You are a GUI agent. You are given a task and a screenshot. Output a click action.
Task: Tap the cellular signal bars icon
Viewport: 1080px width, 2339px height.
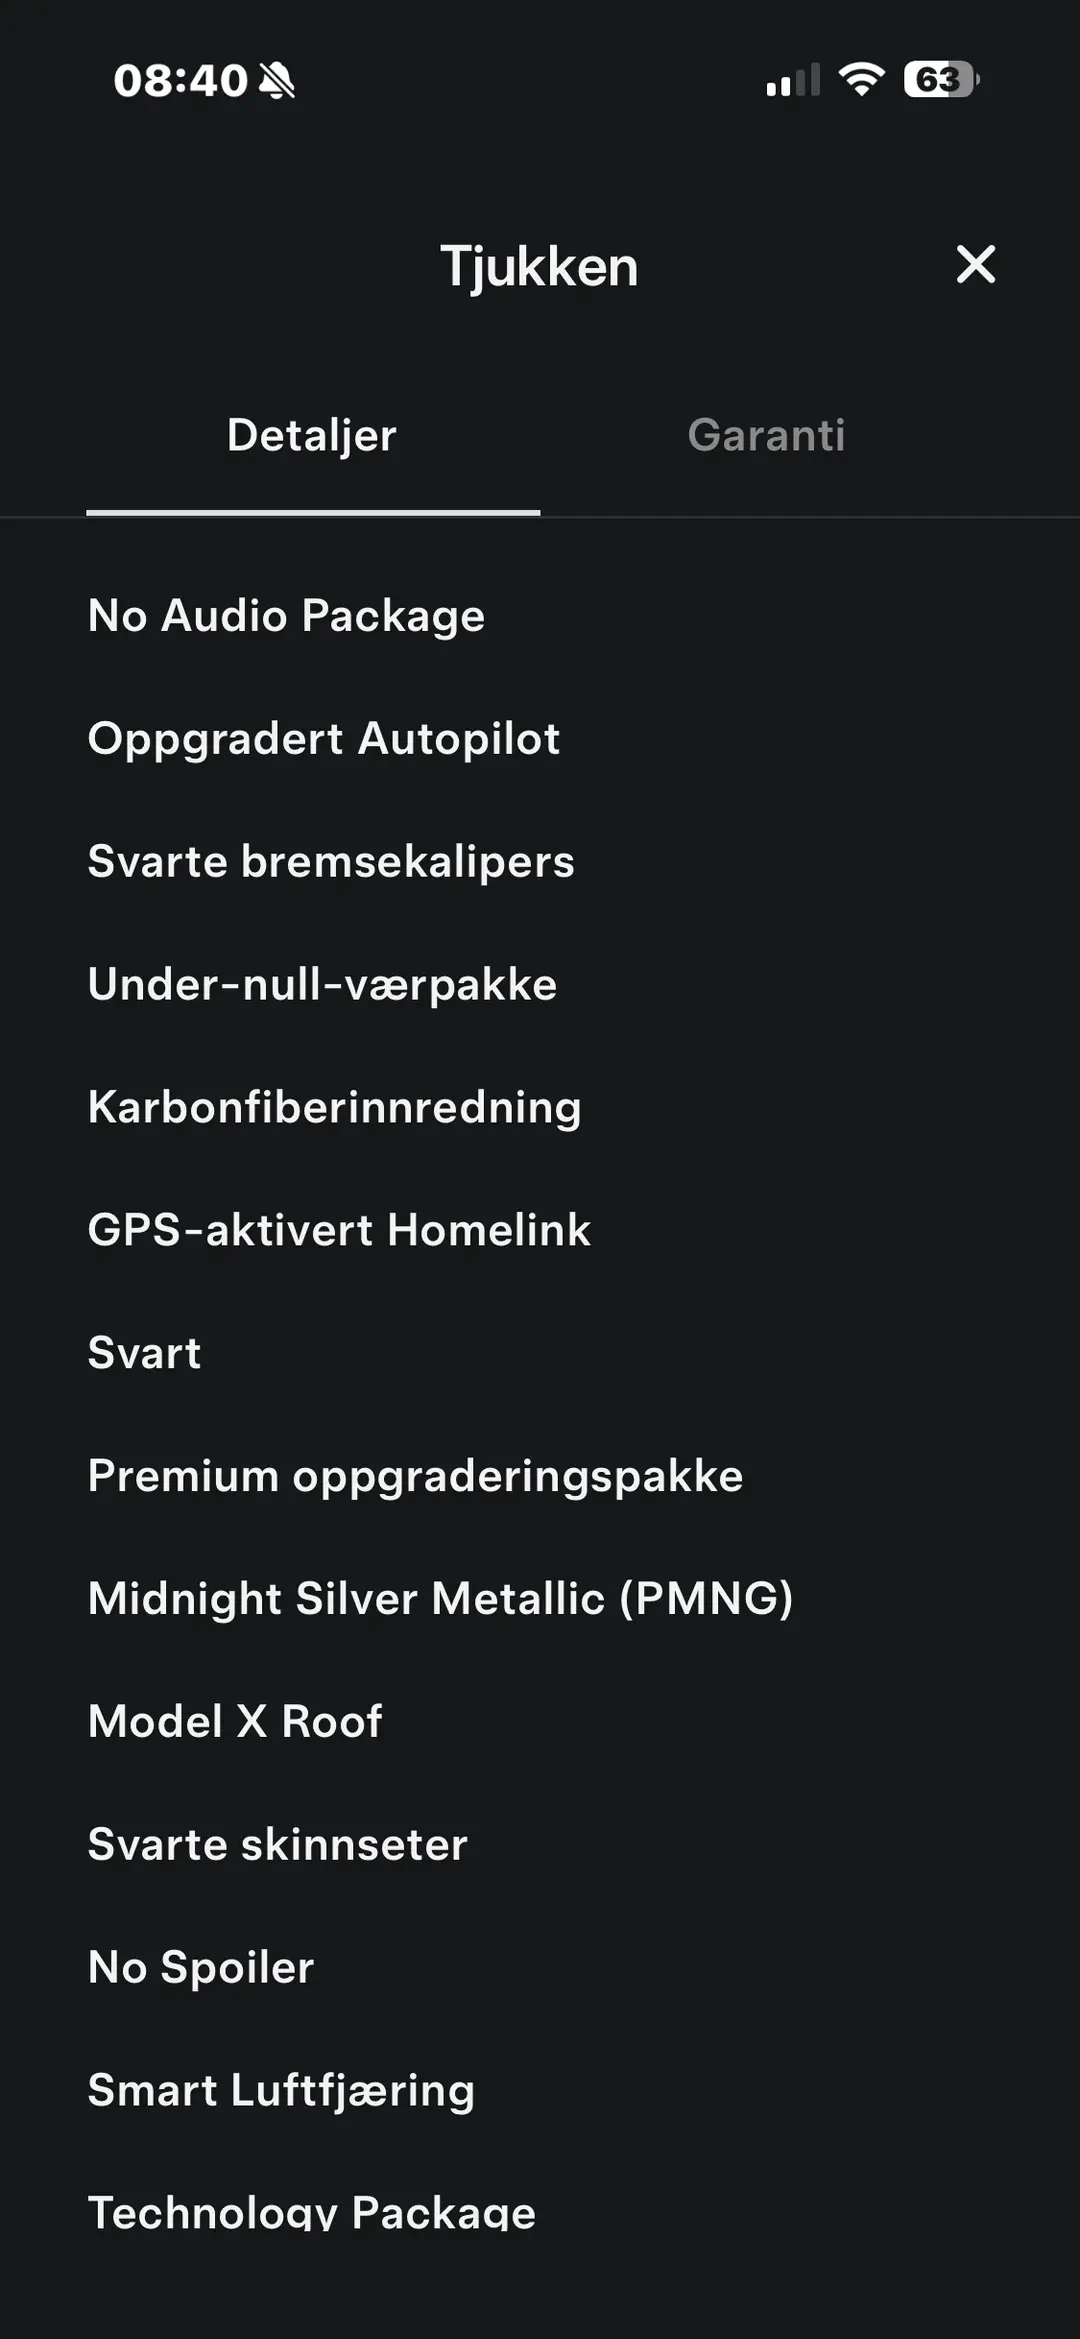tap(793, 80)
